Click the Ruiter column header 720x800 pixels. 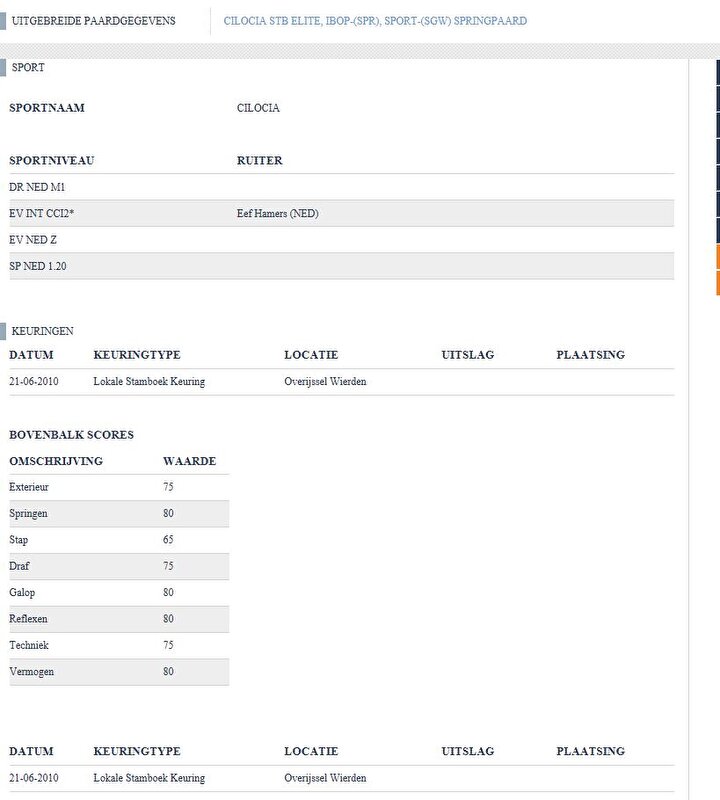[x=259, y=160]
